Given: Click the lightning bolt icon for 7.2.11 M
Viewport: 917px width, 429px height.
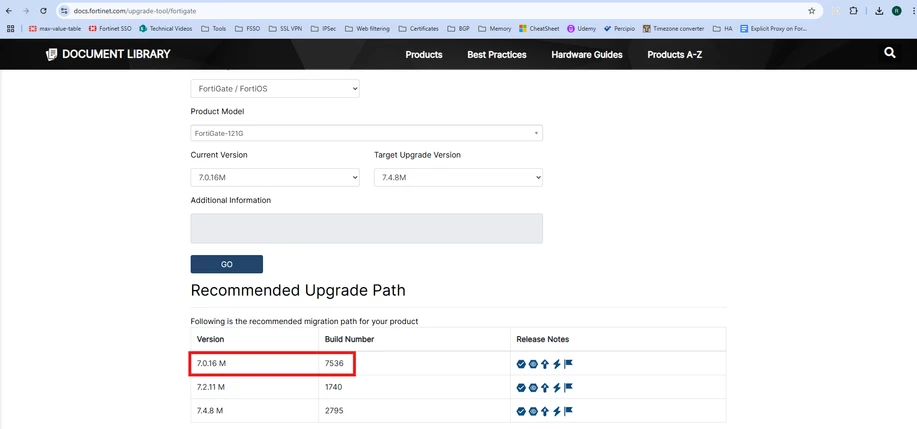Looking at the screenshot, I should 557,388.
